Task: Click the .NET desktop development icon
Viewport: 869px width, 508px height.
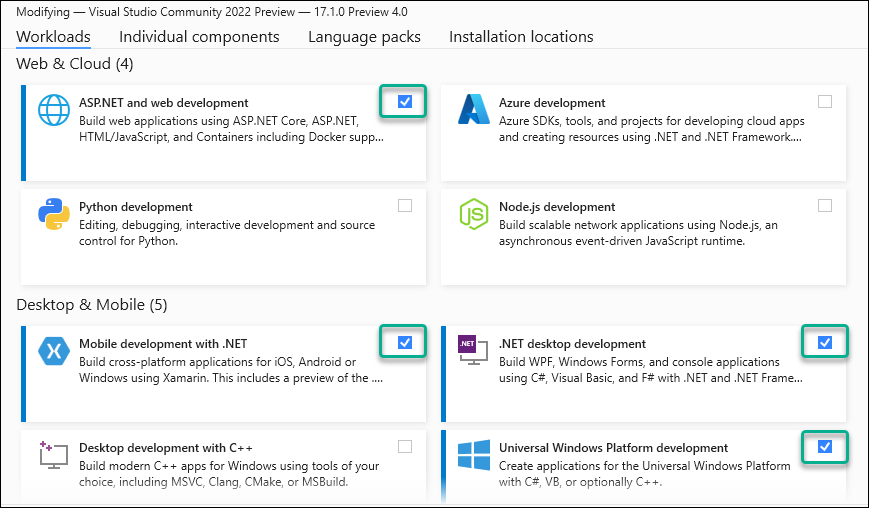Action: pyautogui.click(x=473, y=348)
